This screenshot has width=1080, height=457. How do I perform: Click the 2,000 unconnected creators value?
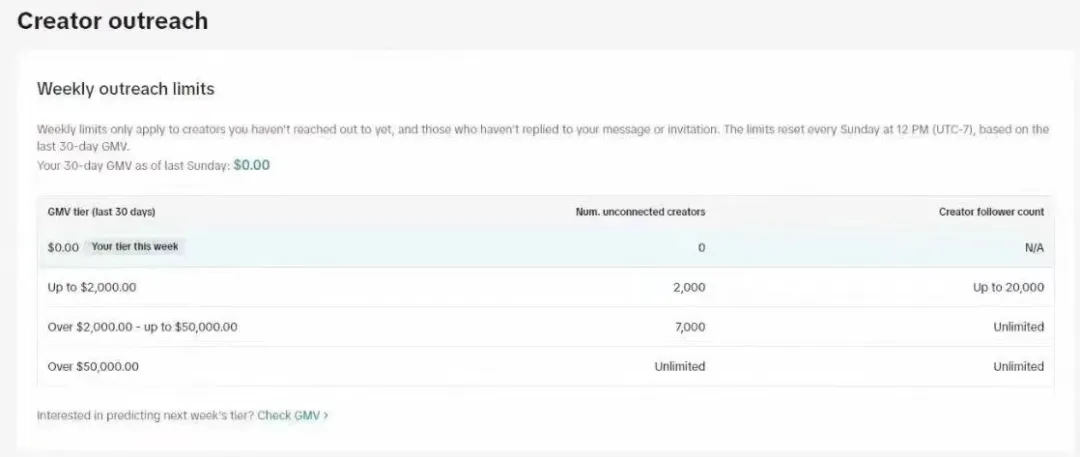click(x=689, y=287)
